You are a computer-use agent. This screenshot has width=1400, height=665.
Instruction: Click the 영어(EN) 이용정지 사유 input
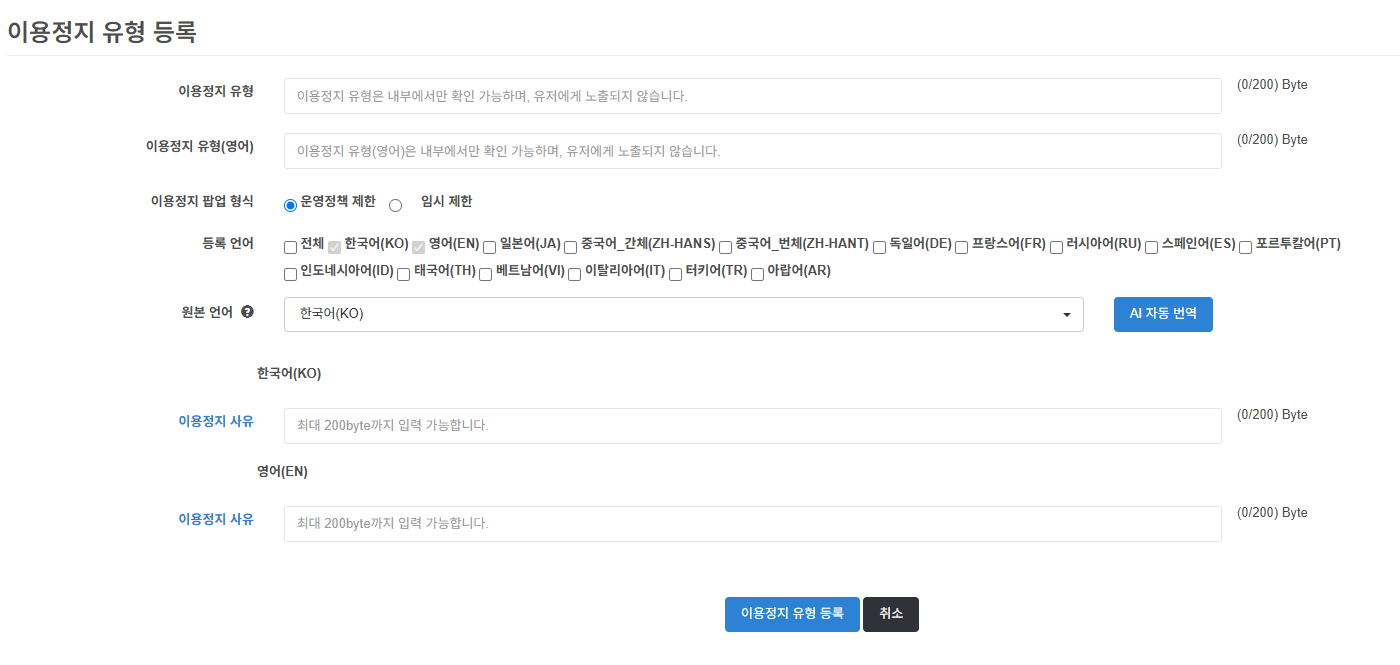click(752, 524)
